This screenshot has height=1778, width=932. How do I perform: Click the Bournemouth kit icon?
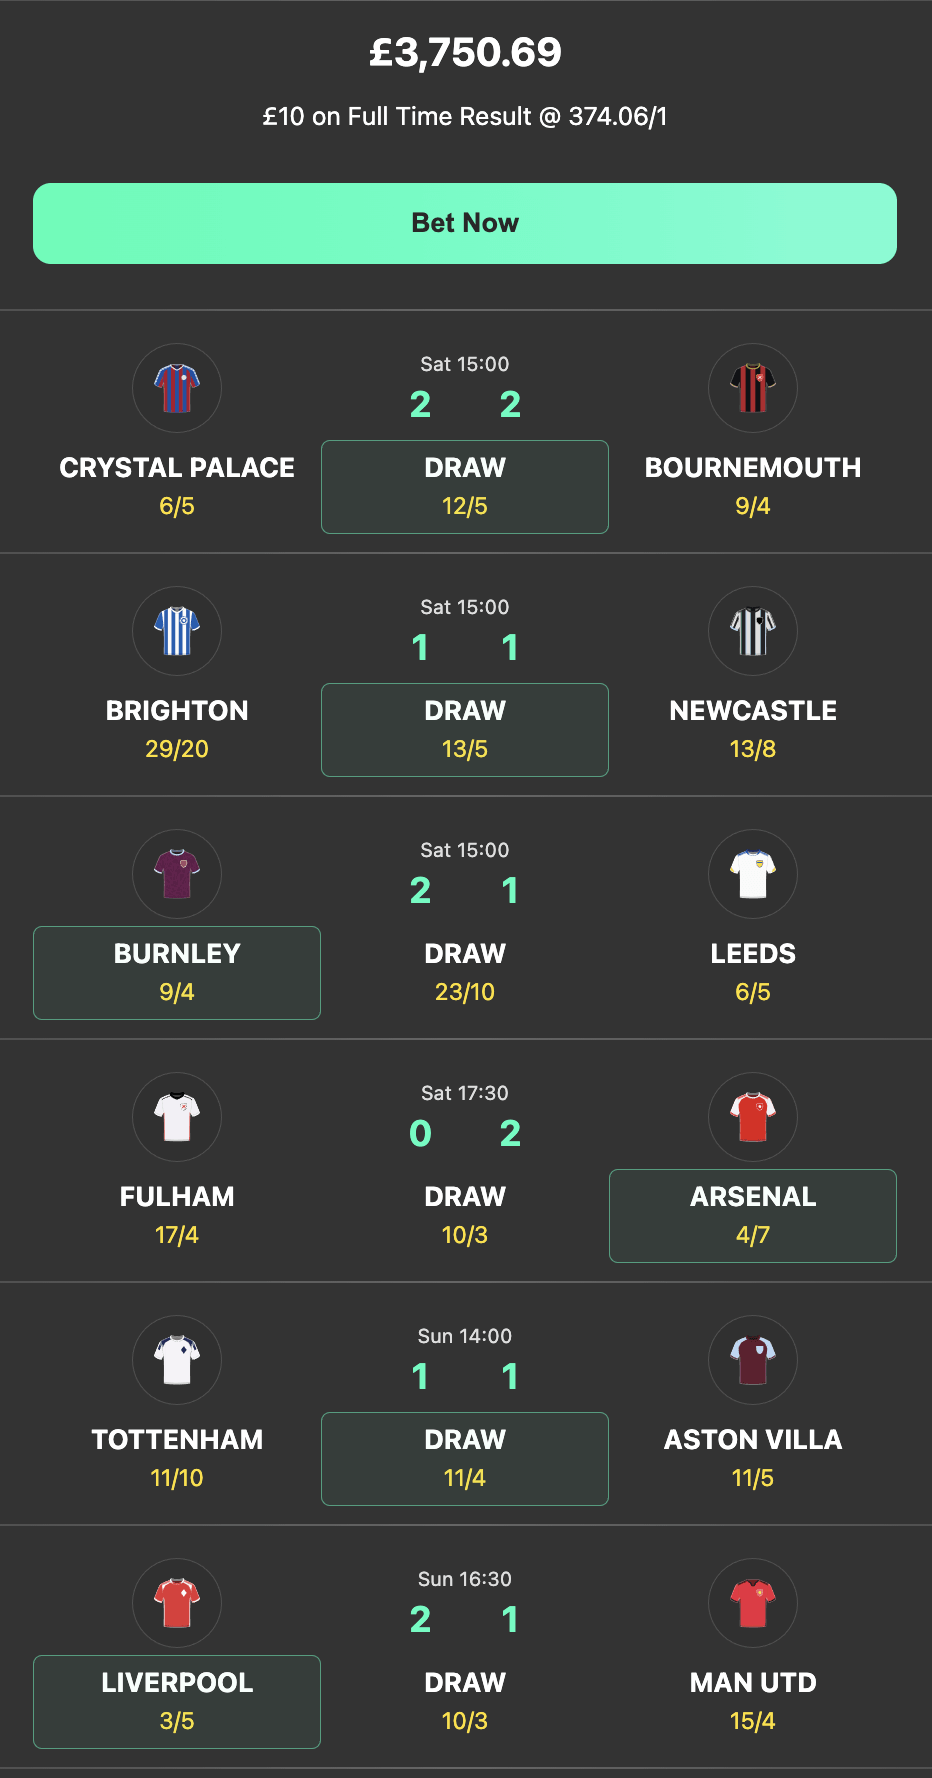(753, 388)
